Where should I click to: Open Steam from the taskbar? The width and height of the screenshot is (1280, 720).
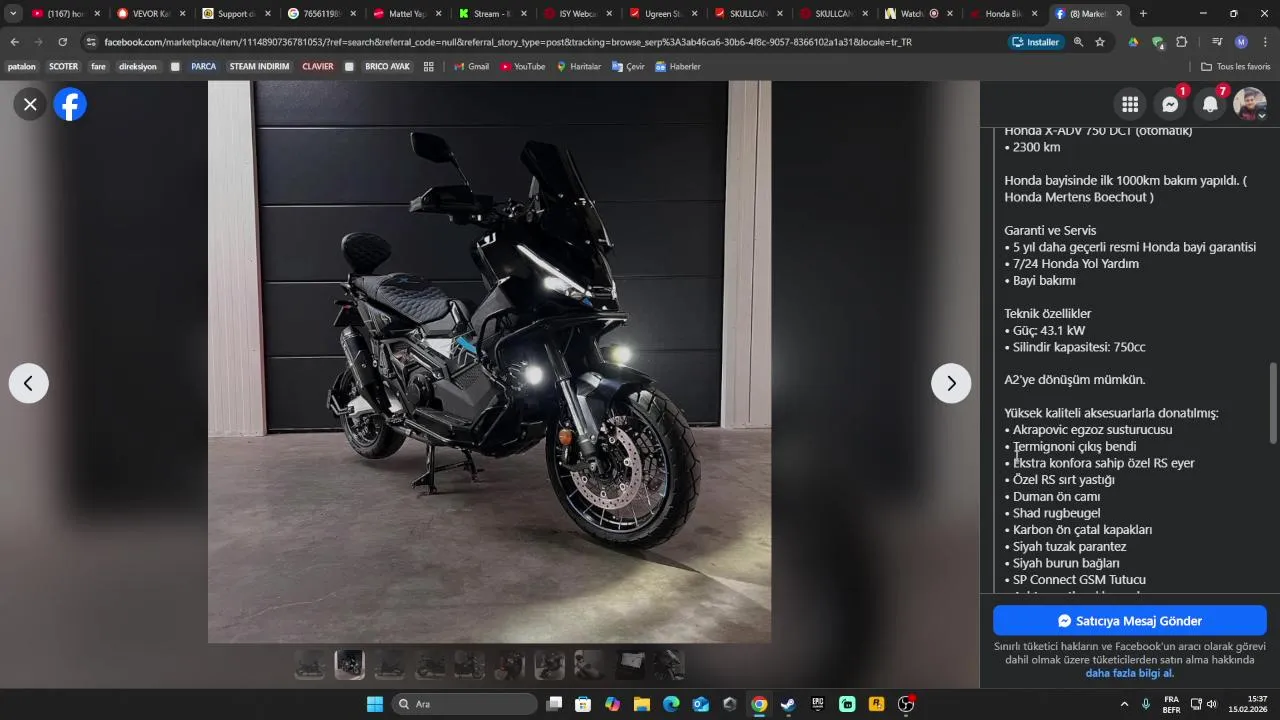point(788,704)
